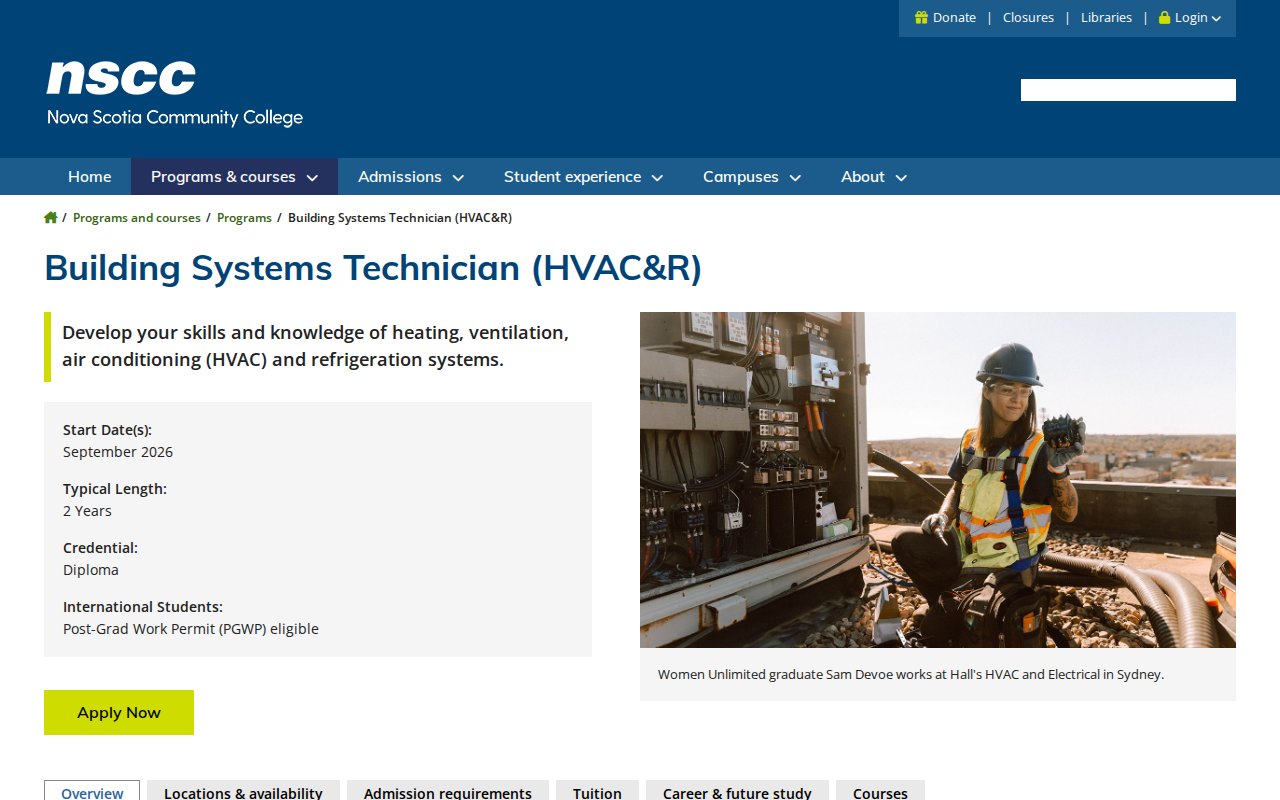Click the Donate gift icon
1280x800 pixels.
pos(921,18)
